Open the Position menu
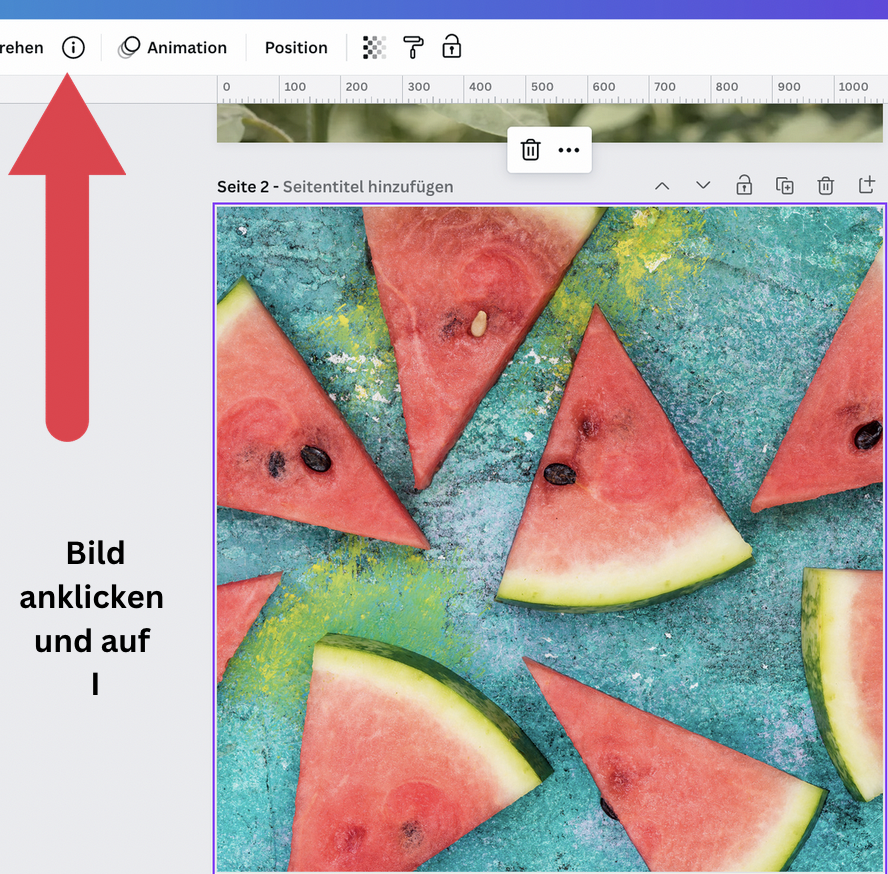This screenshot has height=874, width=888. click(x=296, y=47)
